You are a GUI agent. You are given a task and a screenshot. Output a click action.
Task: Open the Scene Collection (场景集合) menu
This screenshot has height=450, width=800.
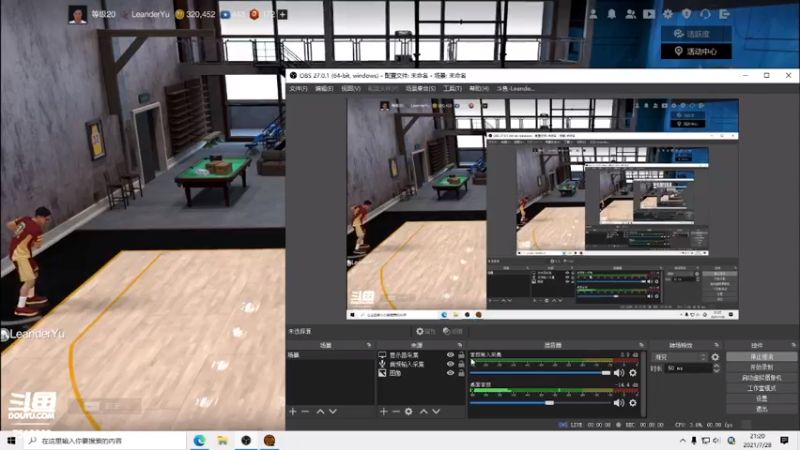click(420, 89)
